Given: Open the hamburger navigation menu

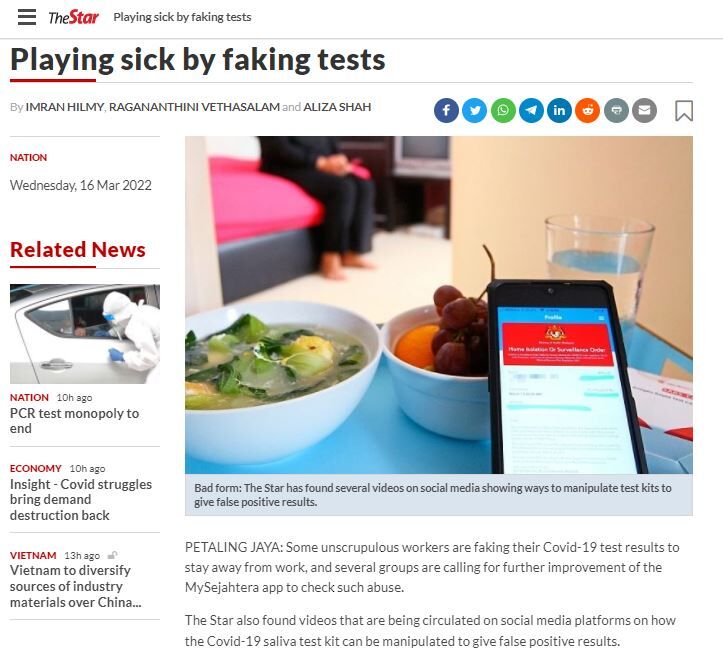Looking at the screenshot, I should point(27,17).
